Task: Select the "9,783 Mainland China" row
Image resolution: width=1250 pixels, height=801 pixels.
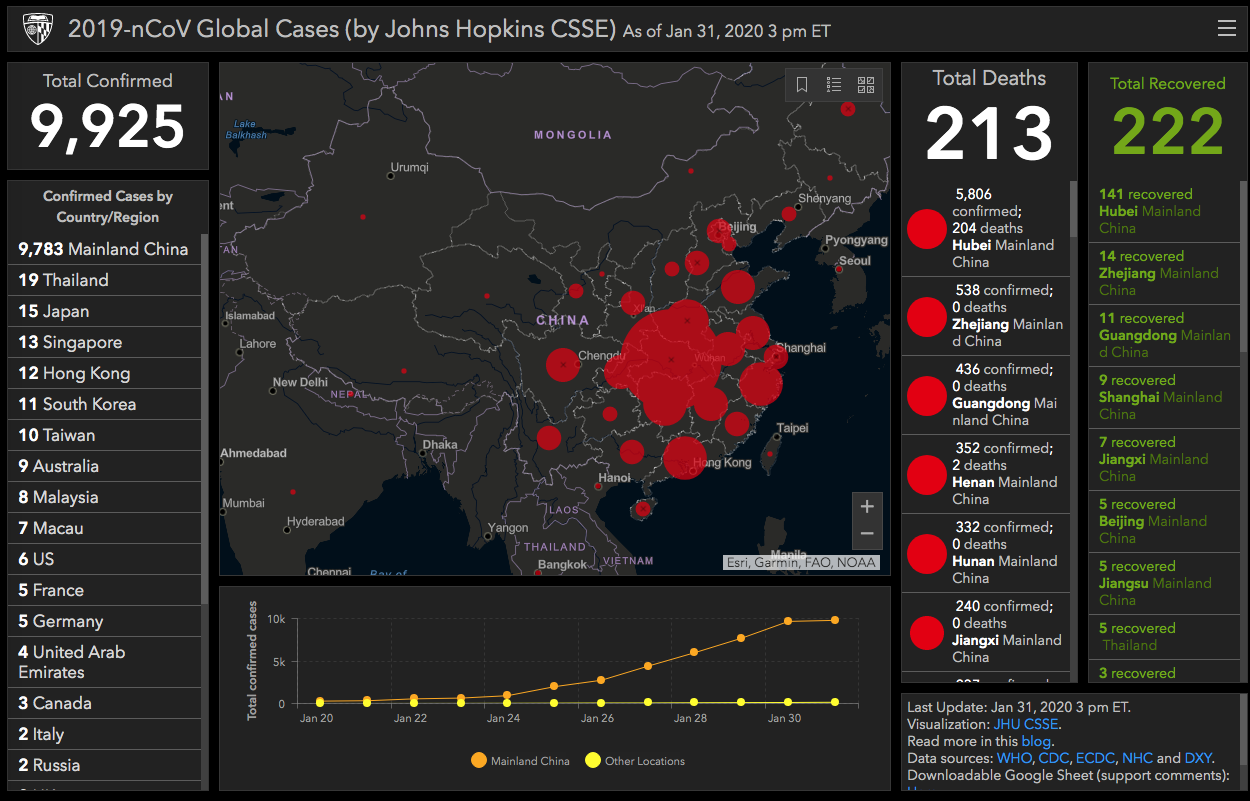Action: click(x=104, y=249)
